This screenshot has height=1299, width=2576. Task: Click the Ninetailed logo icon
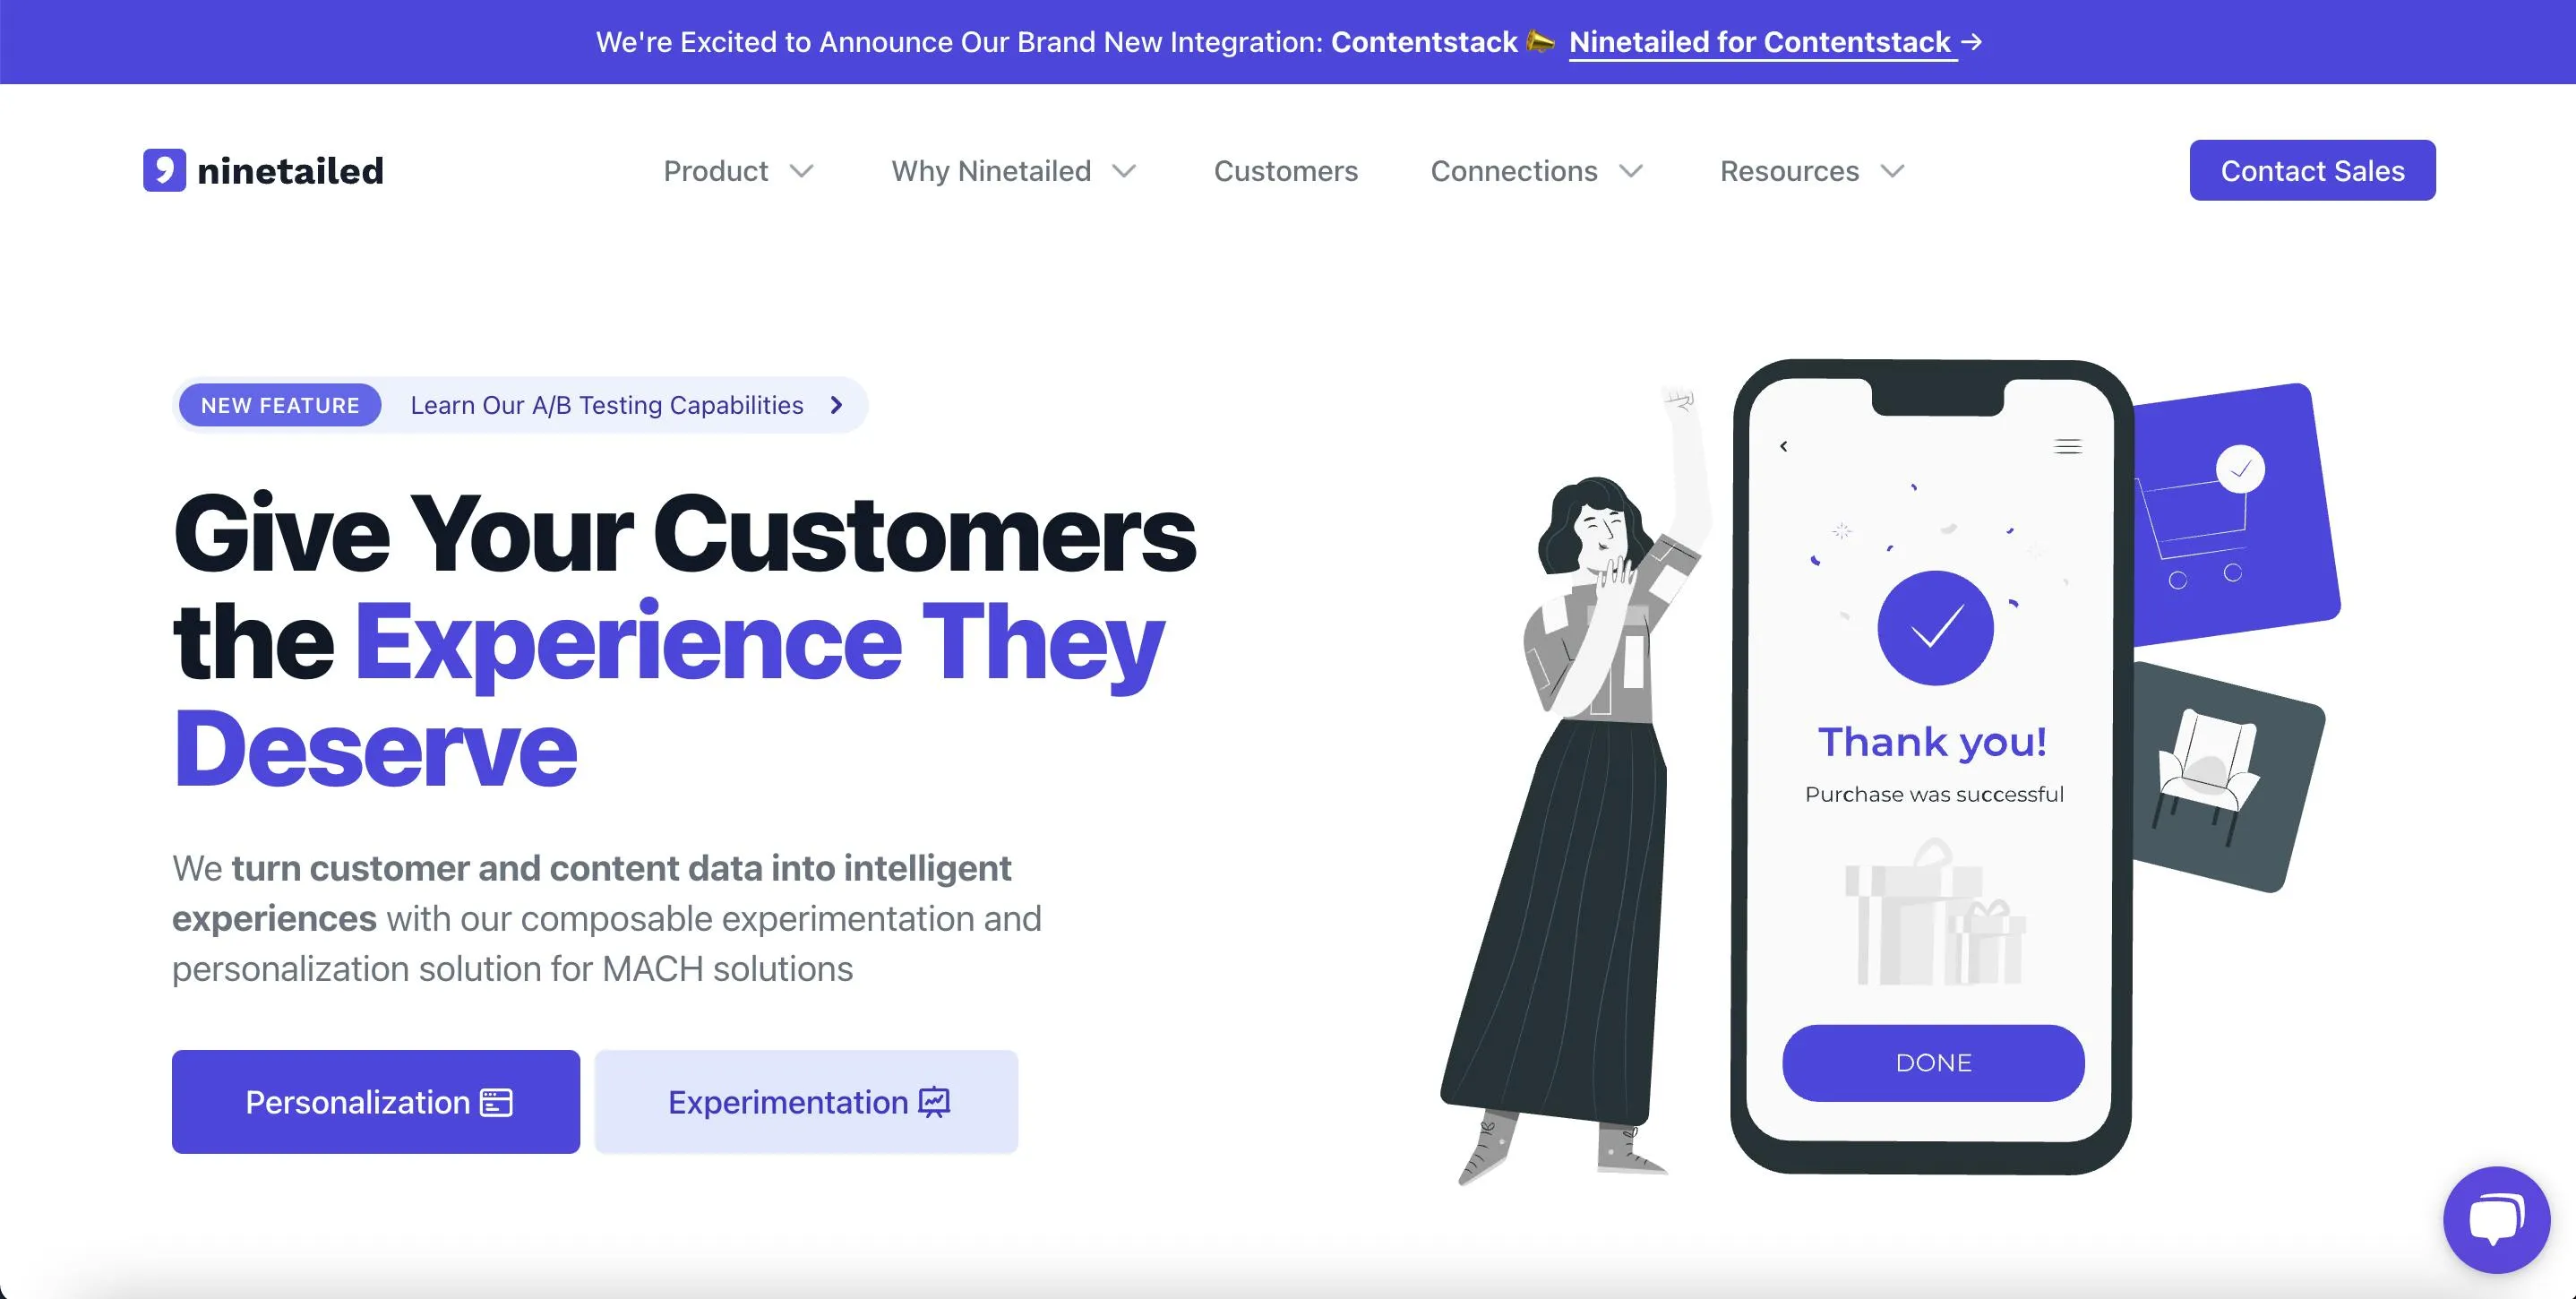(x=164, y=170)
